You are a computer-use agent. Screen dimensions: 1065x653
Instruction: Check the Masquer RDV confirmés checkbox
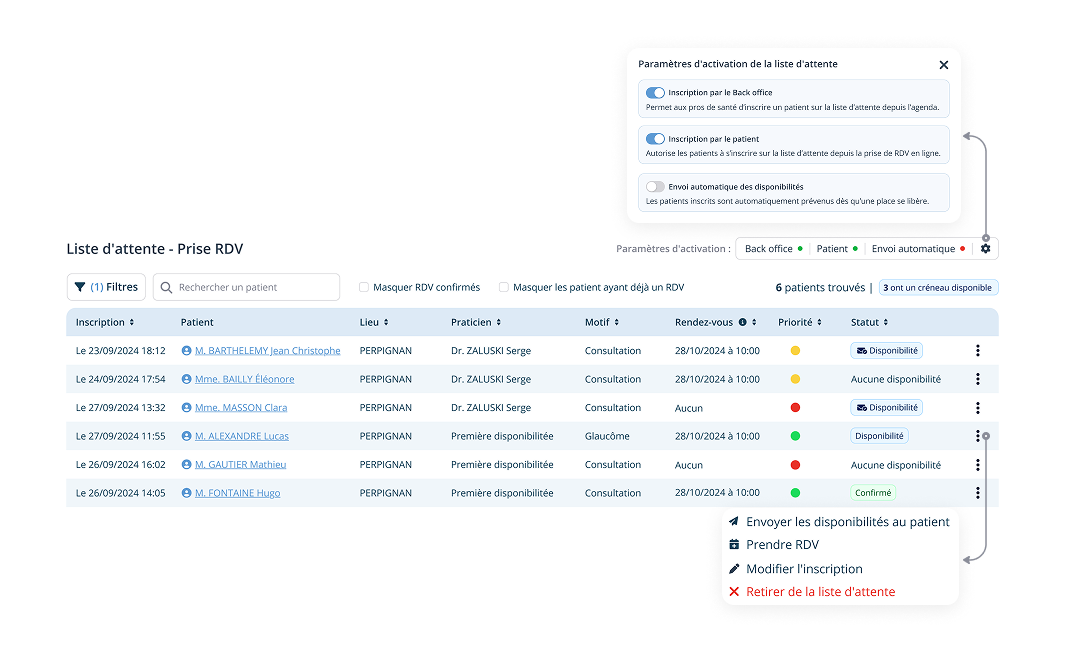[364, 287]
